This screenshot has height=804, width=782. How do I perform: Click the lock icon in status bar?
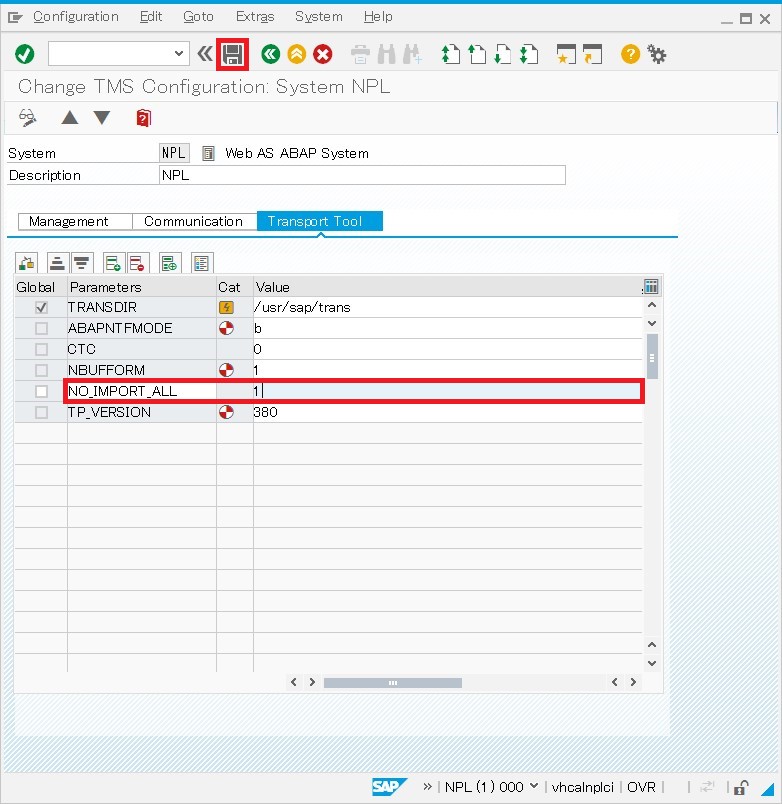pos(740,787)
